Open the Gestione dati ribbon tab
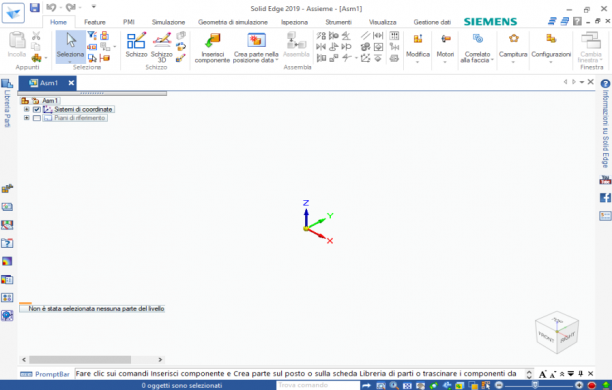This screenshot has width=612, height=390. (x=432, y=22)
